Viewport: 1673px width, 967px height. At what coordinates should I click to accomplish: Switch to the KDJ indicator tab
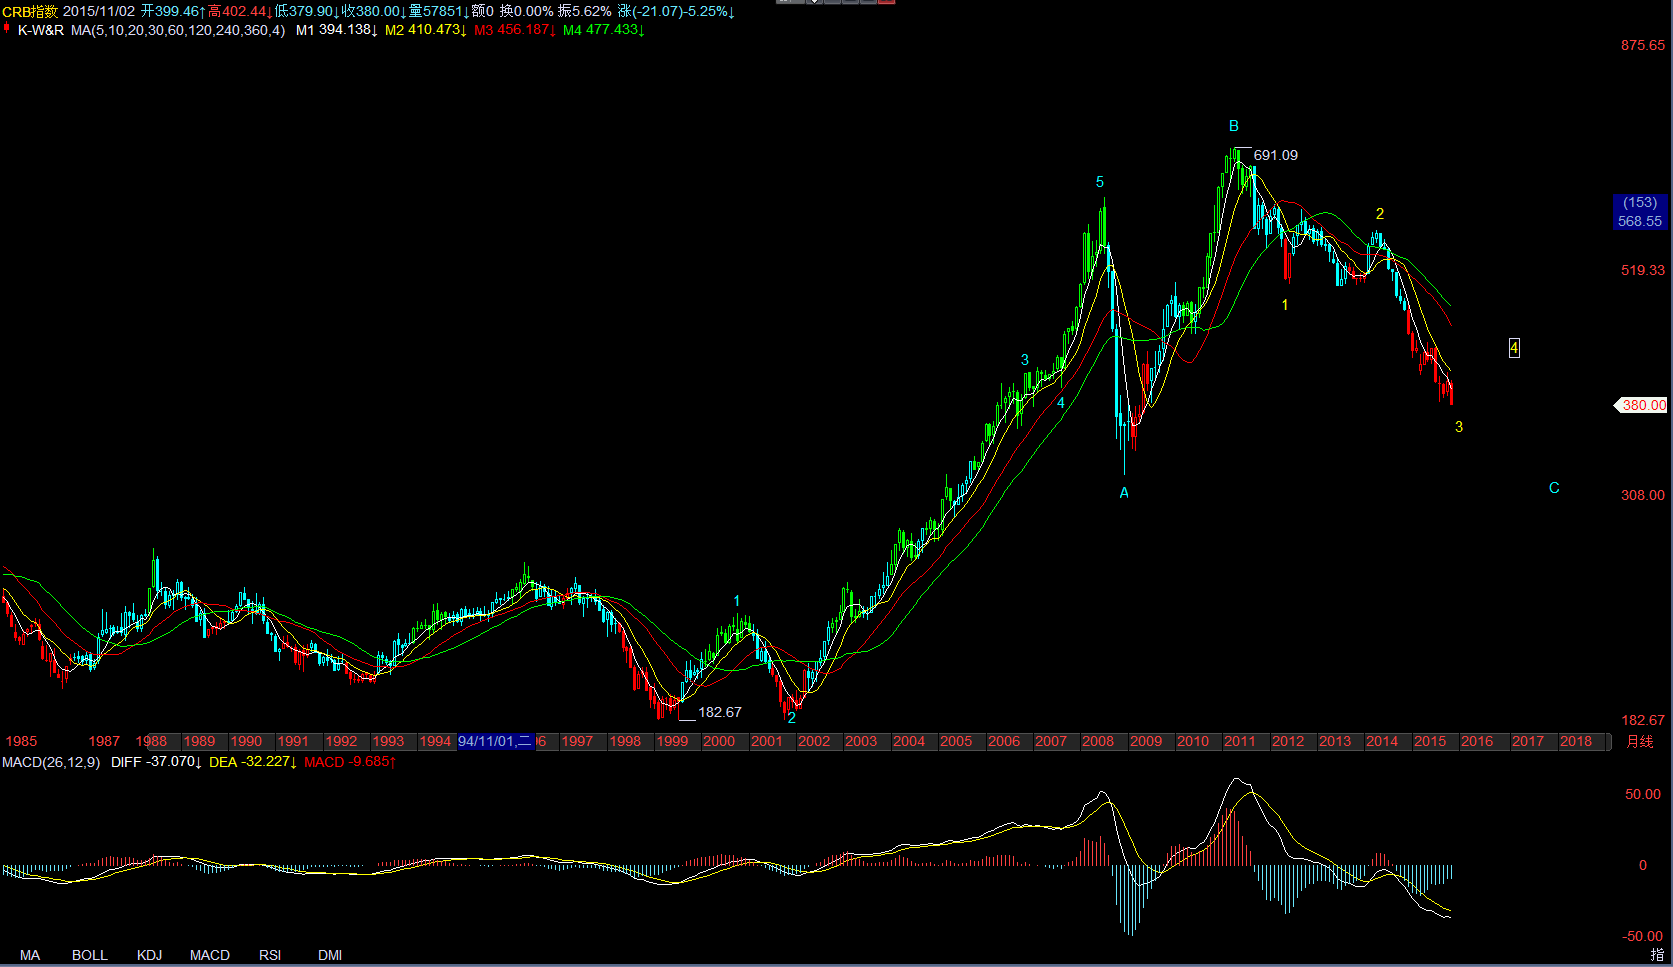(x=149, y=955)
